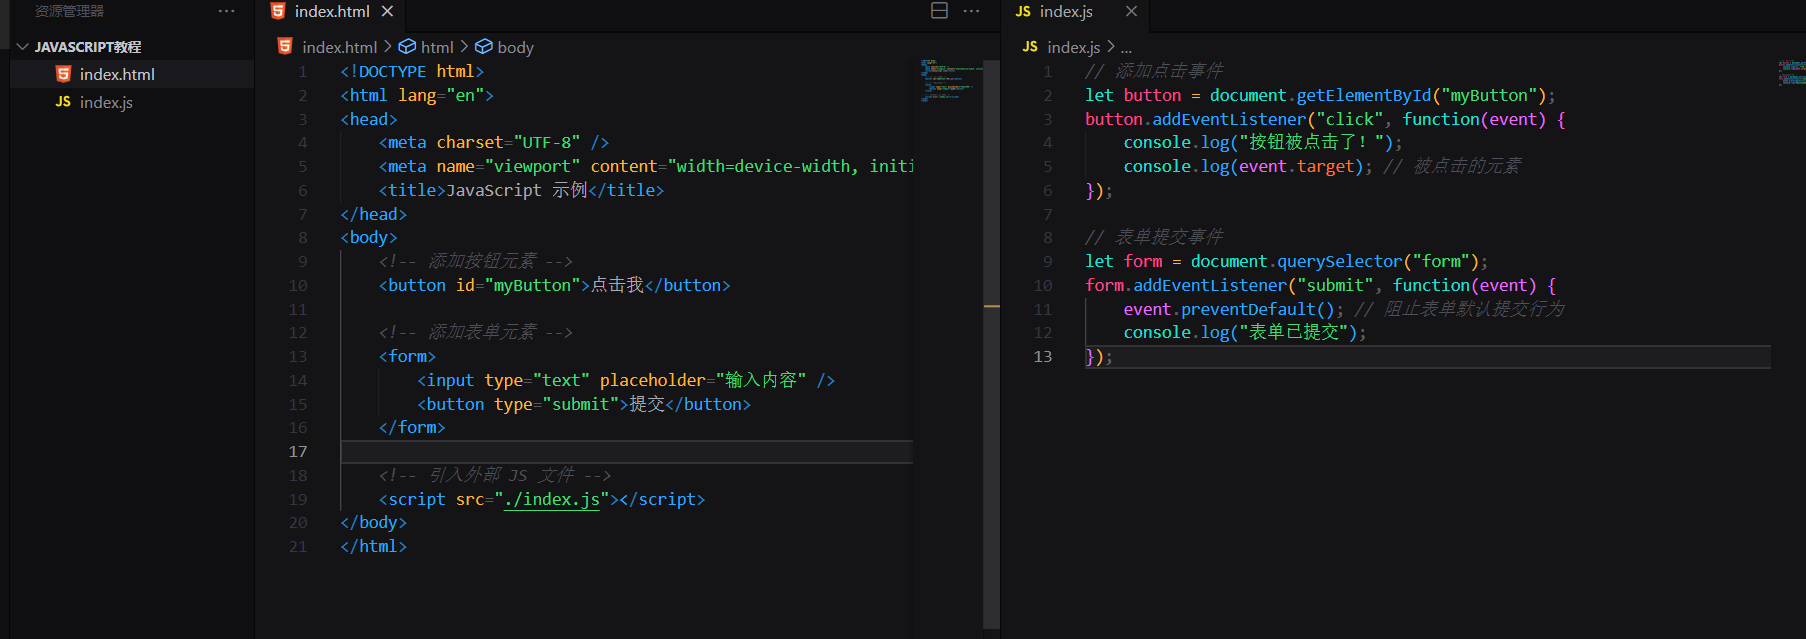Click breadcrumb chevron after index.js
The width and height of the screenshot is (1806, 639).
[x=1110, y=47]
